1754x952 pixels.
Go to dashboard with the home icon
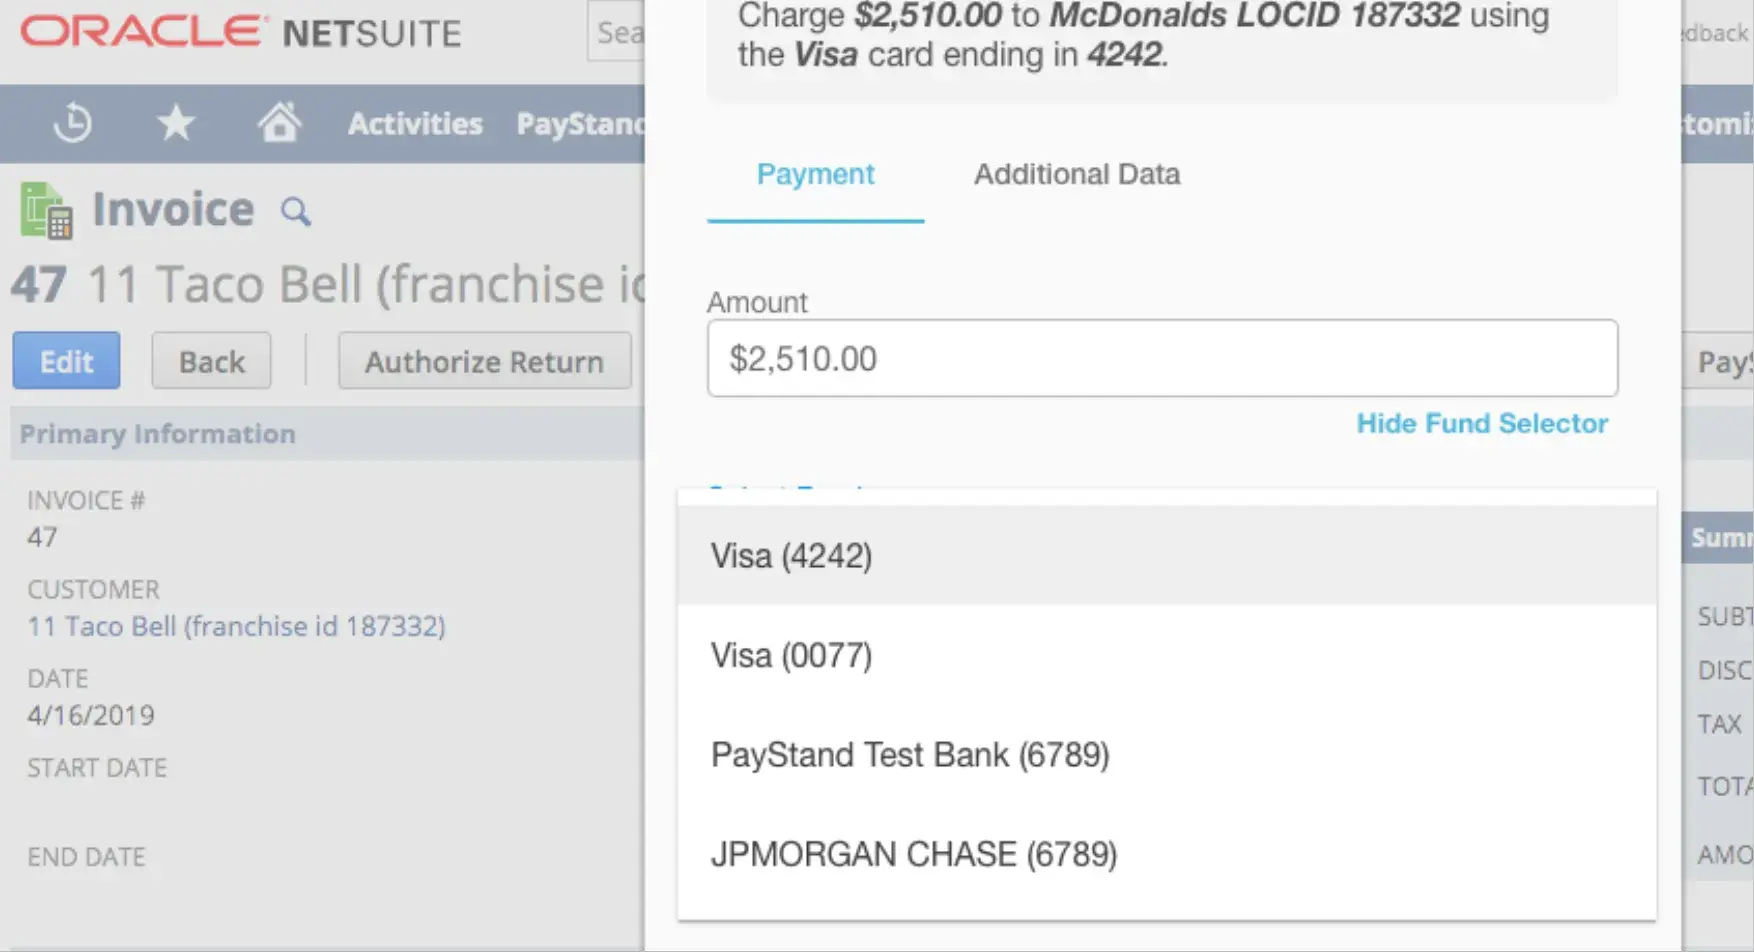click(280, 122)
